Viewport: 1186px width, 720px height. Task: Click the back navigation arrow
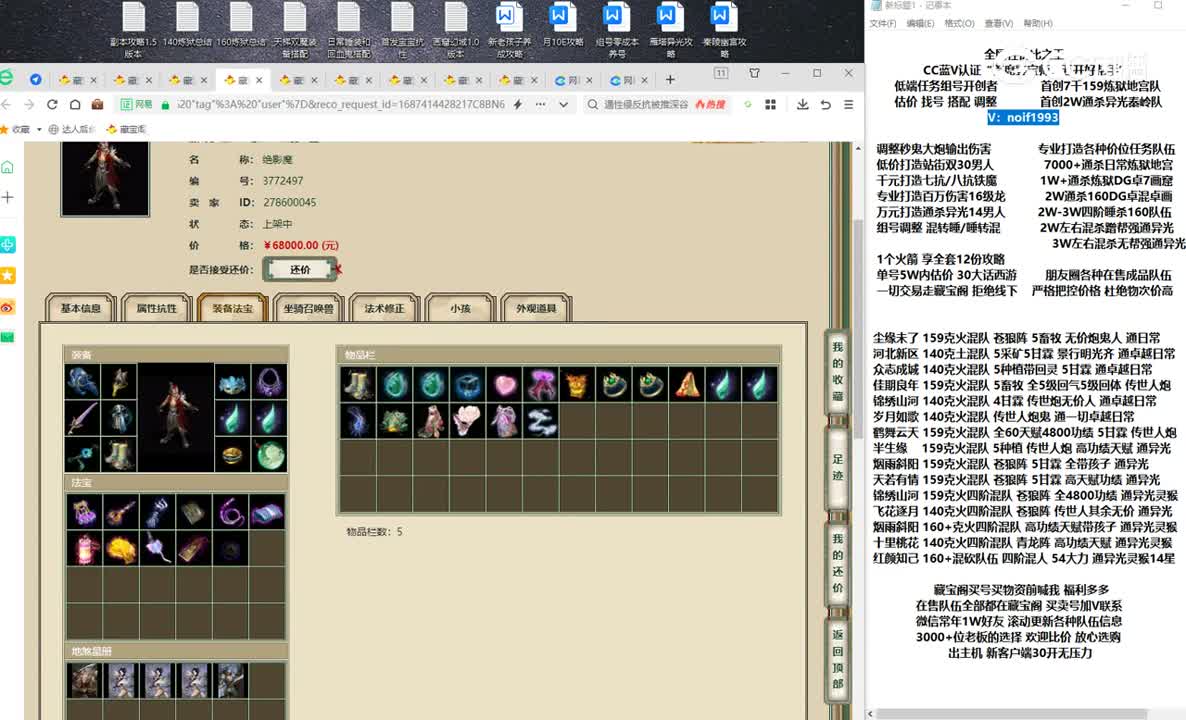click(x=7, y=103)
